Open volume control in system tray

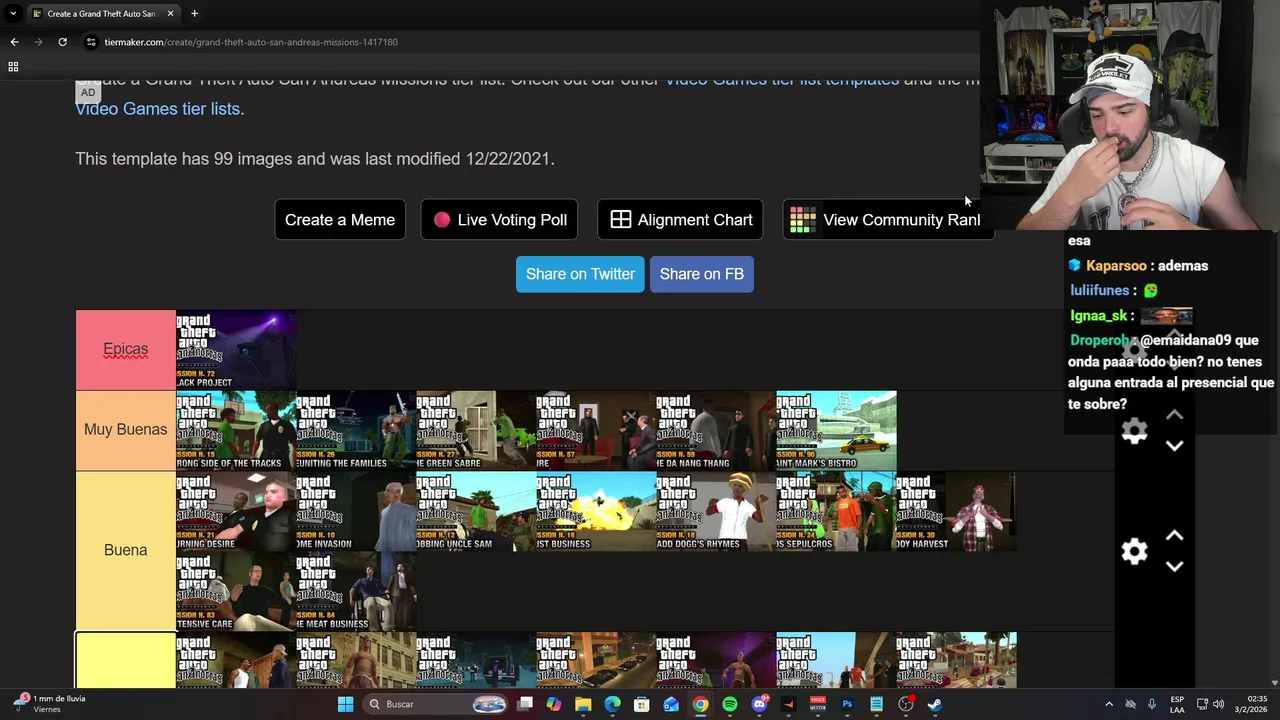pyautogui.click(x=1218, y=704)
